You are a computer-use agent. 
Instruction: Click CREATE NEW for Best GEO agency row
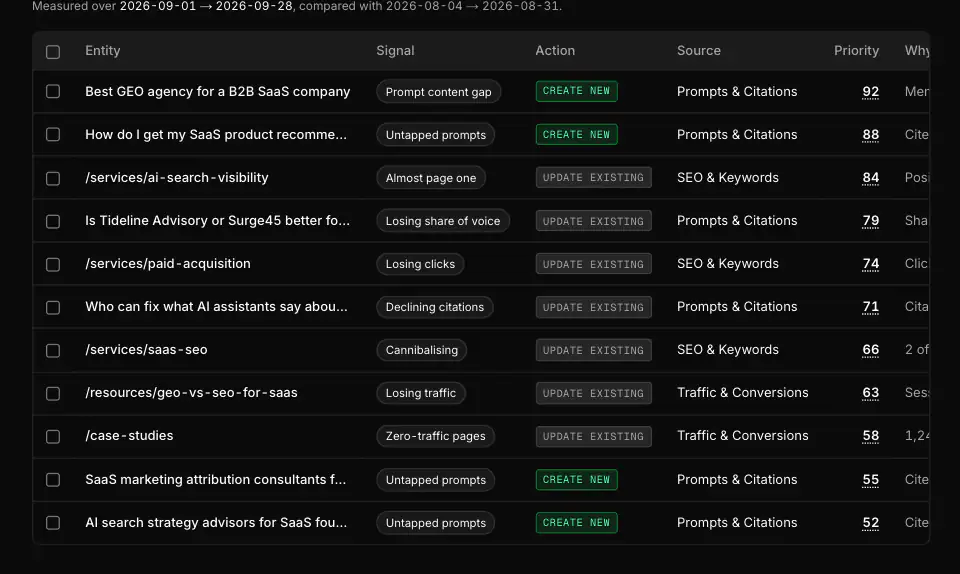[x=576, y=91]
